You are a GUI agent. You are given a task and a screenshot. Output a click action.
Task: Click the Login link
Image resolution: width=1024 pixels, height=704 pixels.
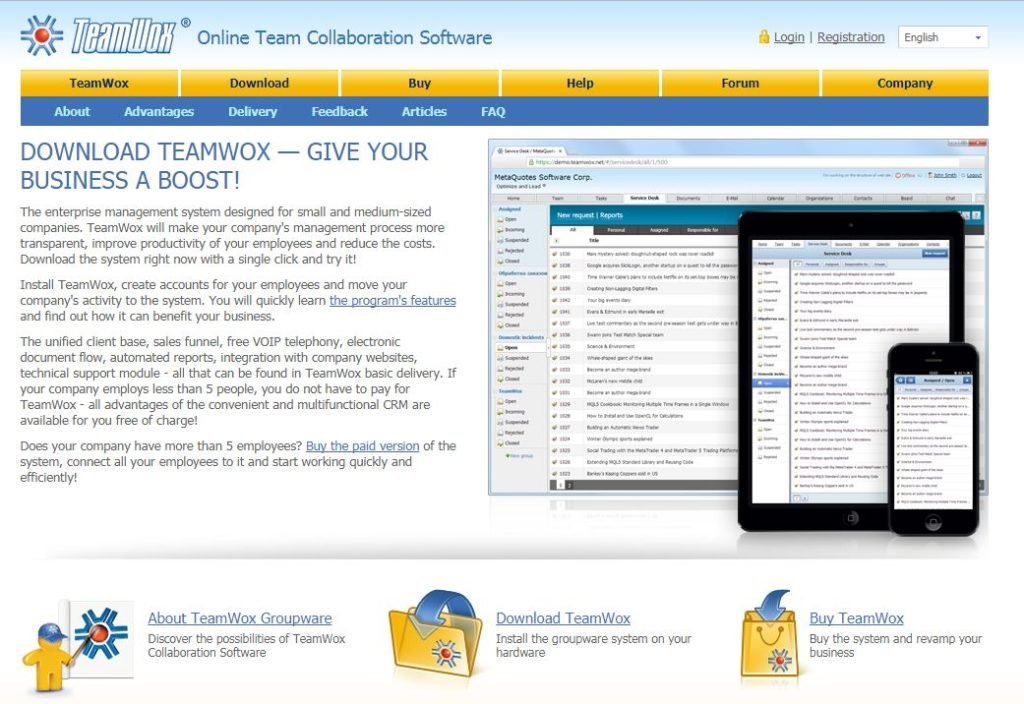tap(789, 37)
